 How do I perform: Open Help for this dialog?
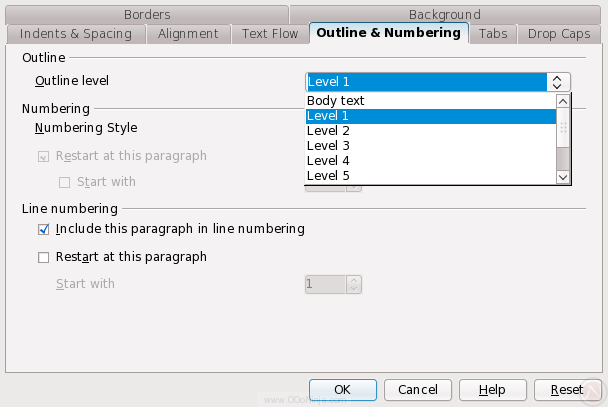tap(492, 389)
